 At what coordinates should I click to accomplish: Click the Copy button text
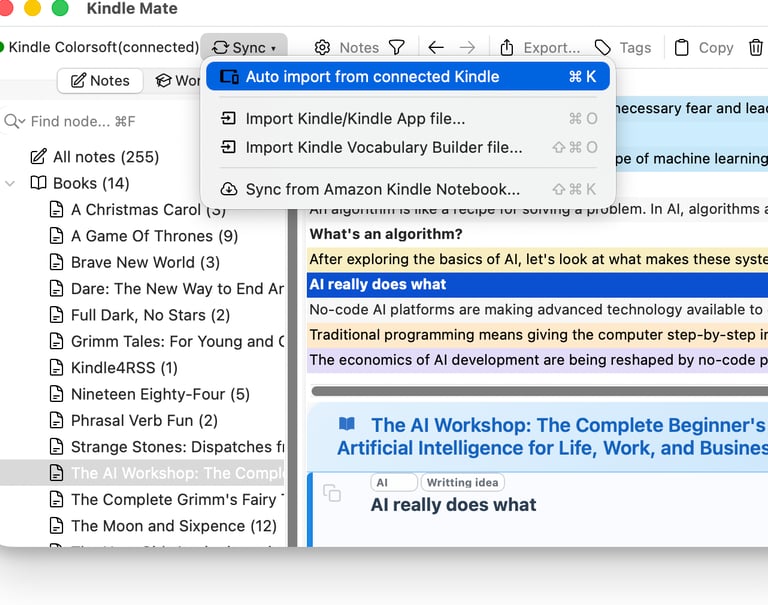pyautogui.click(x=716, y=48)
